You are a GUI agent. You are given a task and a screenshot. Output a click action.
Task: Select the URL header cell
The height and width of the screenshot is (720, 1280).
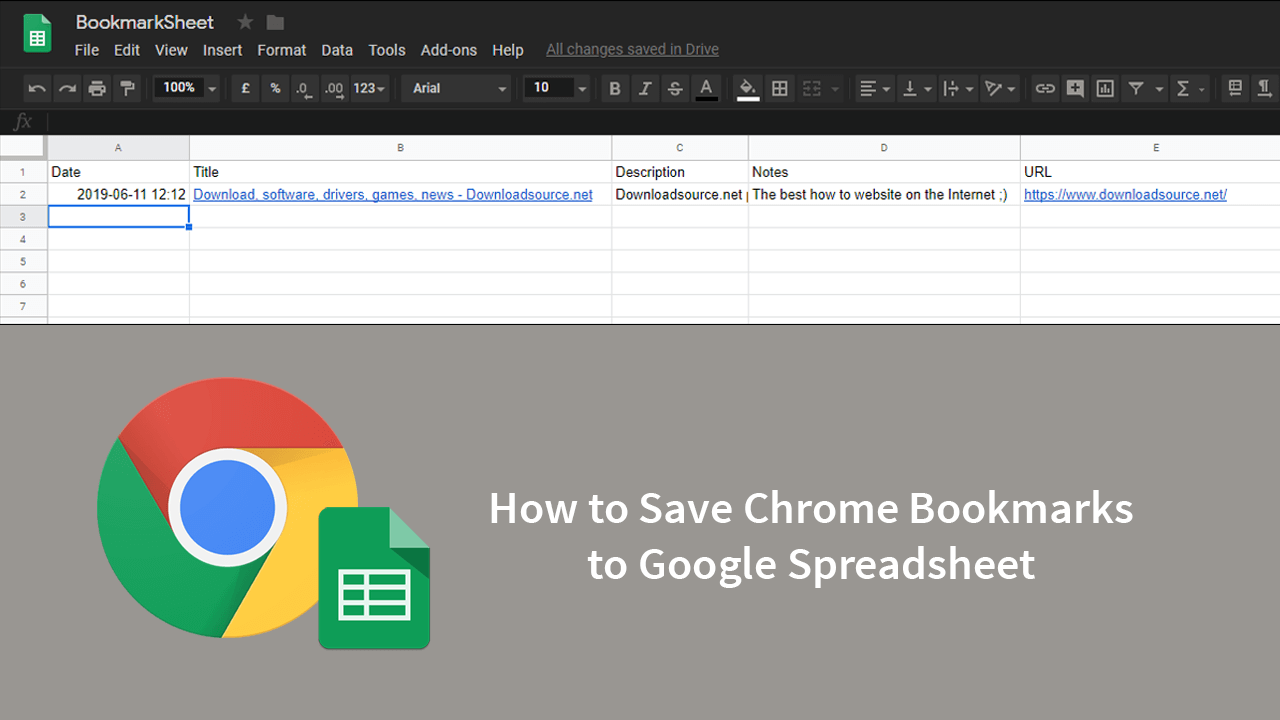point(1150,172)
